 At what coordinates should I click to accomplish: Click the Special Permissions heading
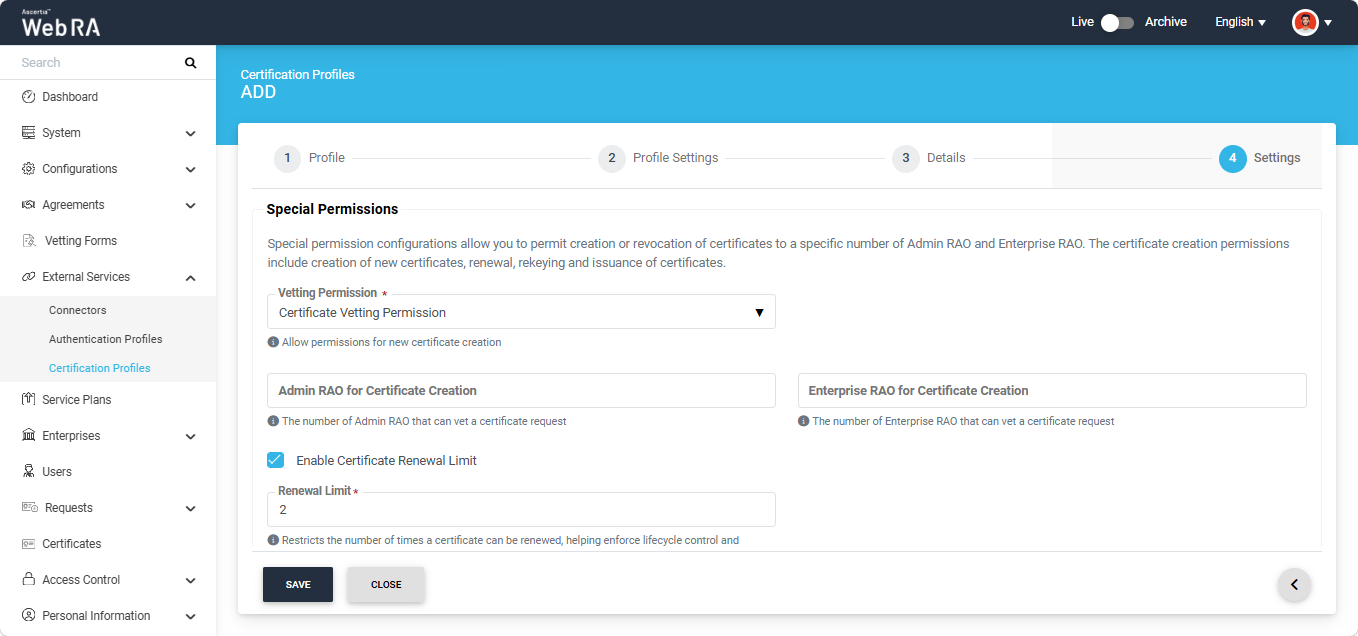(x=332, y=210)
